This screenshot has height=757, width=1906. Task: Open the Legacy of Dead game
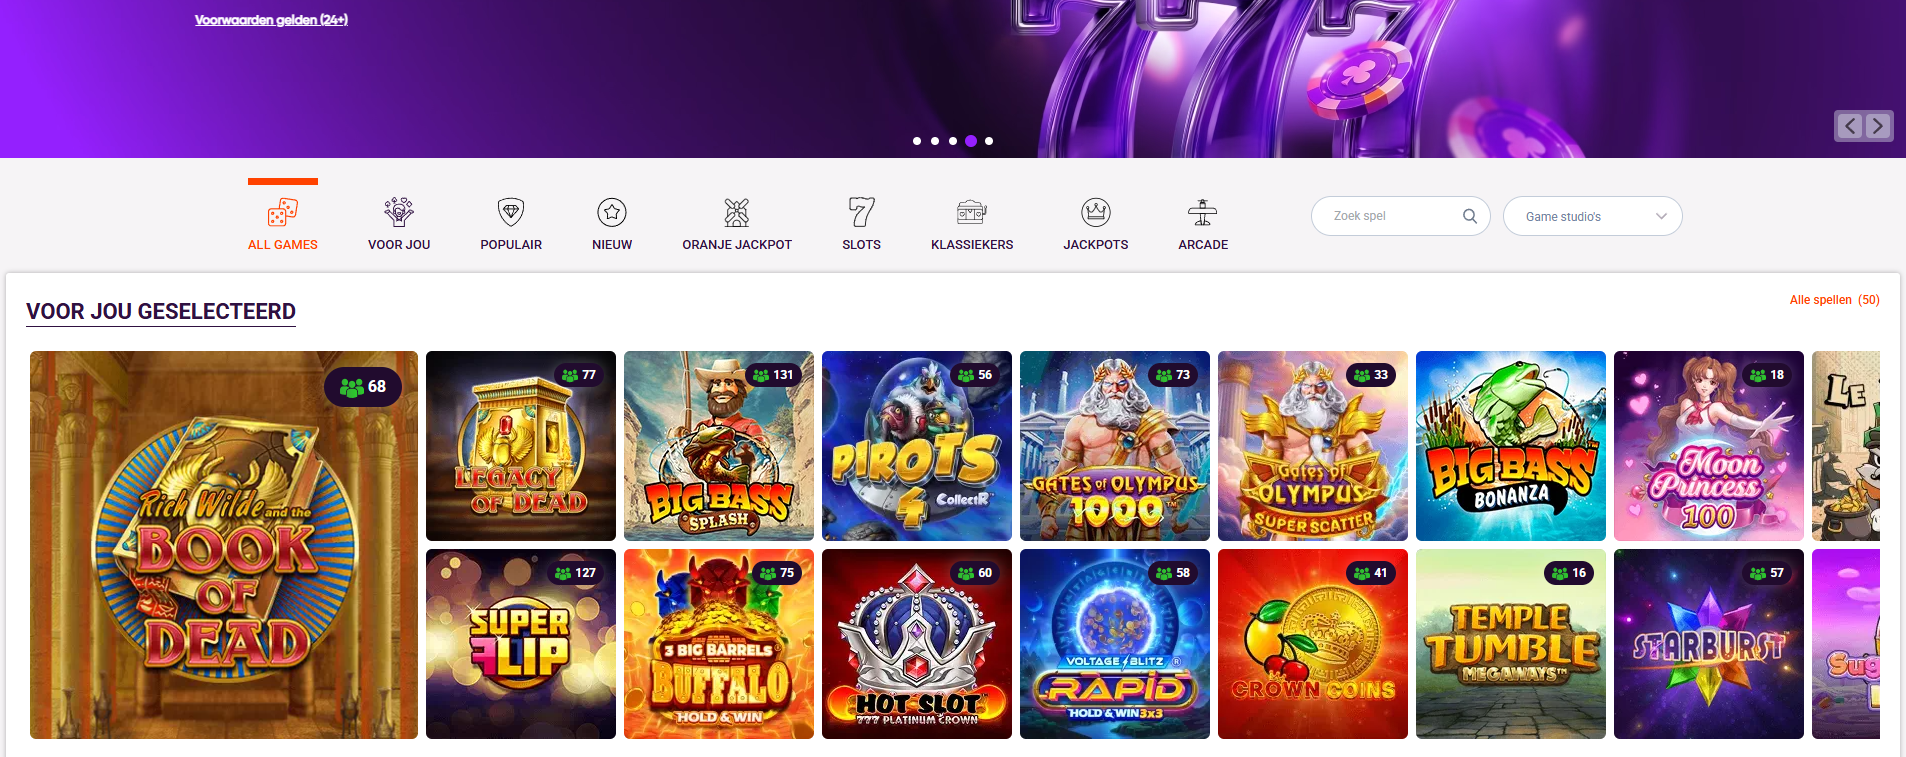point(521,446)
